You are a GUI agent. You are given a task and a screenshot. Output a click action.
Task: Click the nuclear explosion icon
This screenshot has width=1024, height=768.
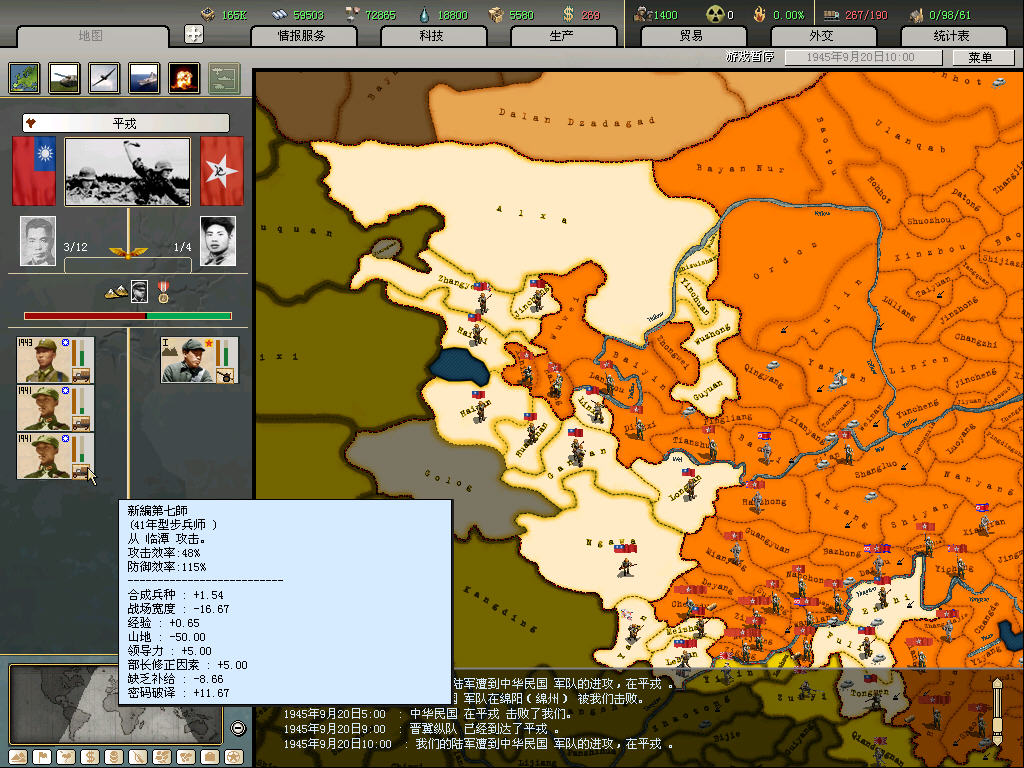pos(184,78)
